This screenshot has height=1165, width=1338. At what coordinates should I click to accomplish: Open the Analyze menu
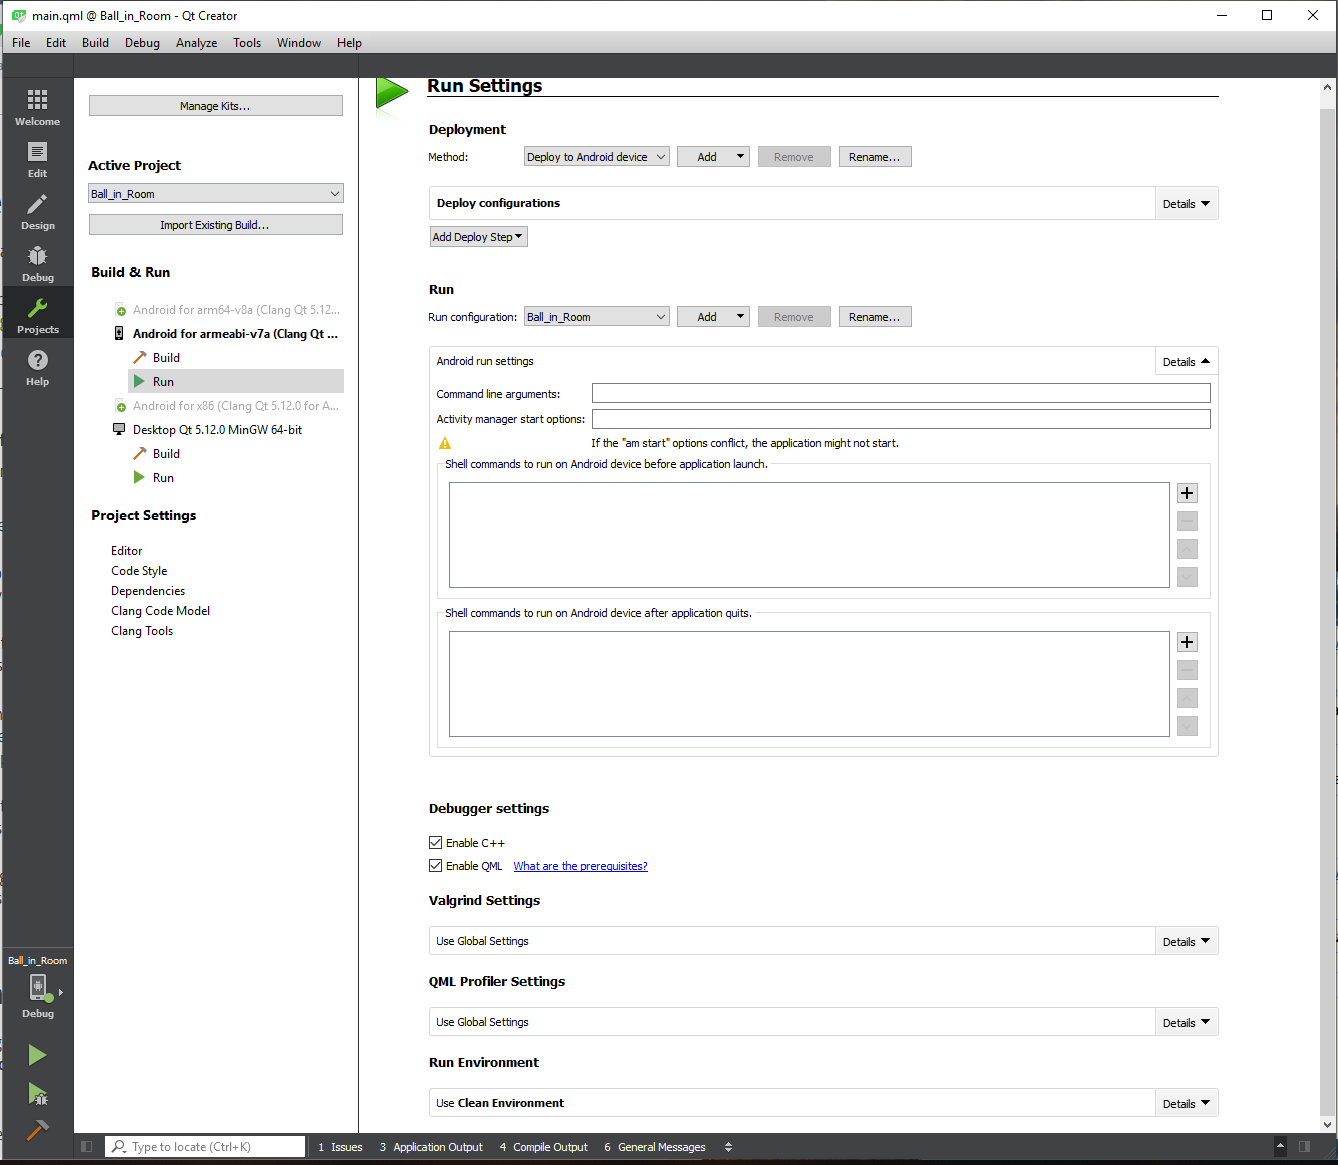point(196,43)
